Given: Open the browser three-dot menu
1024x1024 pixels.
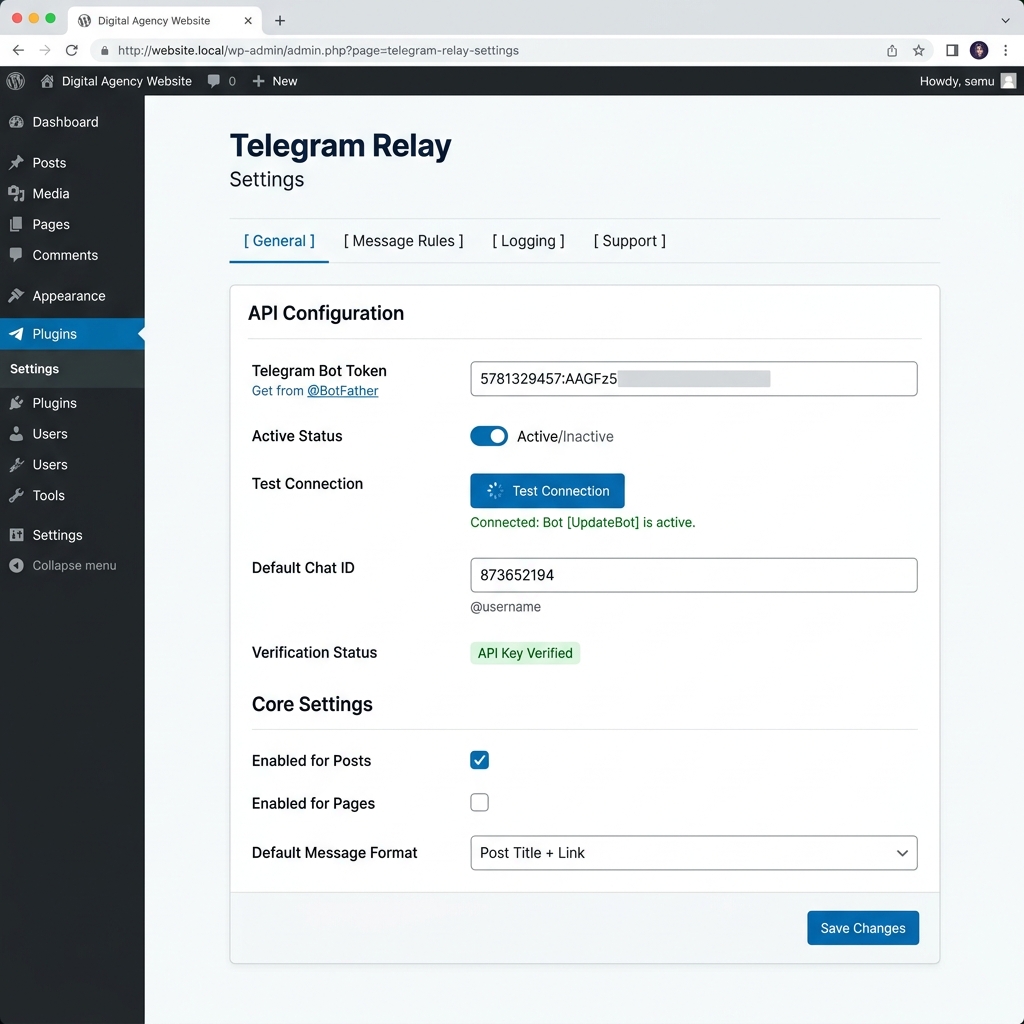Looking at the screenshot, I should tap(1006, 50).
